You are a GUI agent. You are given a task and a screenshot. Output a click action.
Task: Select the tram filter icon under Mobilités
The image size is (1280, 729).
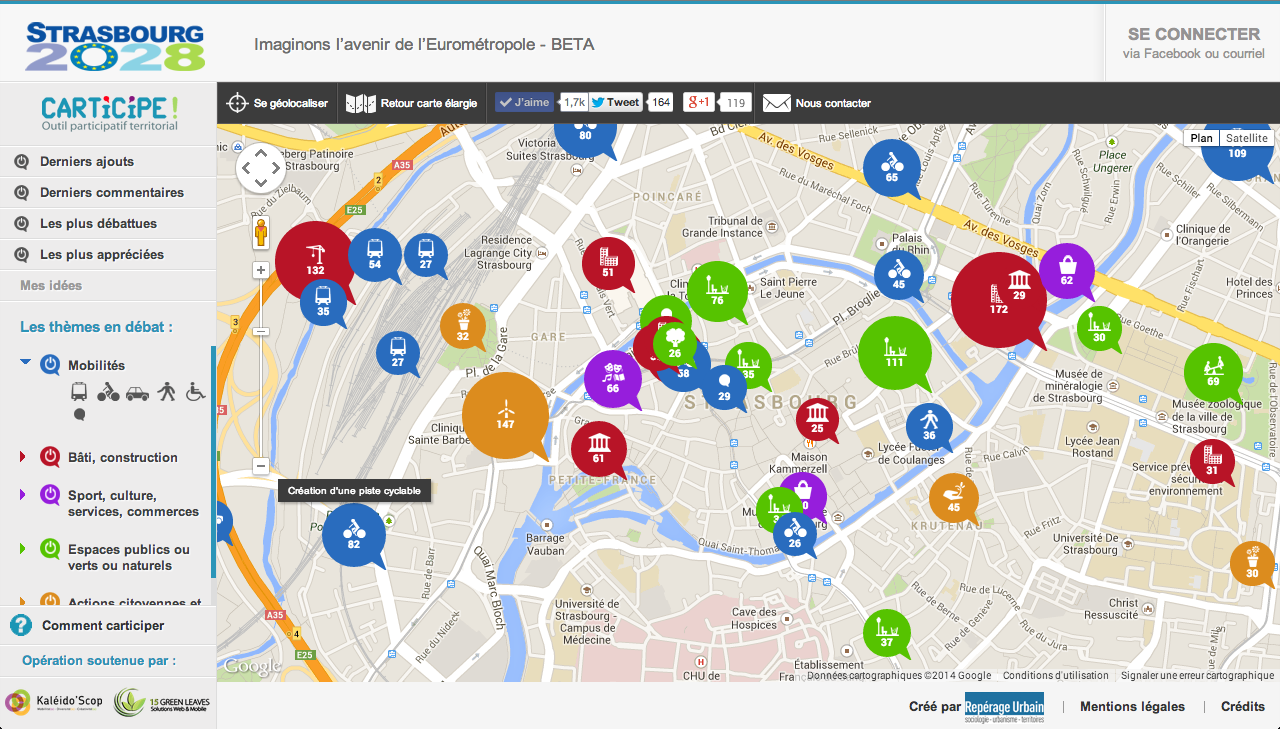(x=79, y=392)
